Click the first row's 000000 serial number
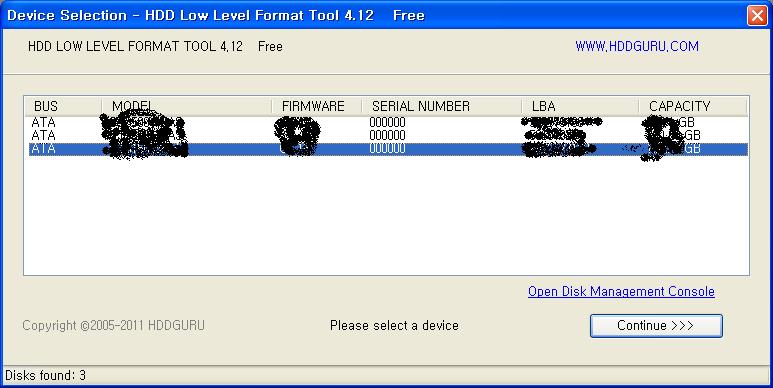This screenshot has height=388, width=773. point(387,122)
